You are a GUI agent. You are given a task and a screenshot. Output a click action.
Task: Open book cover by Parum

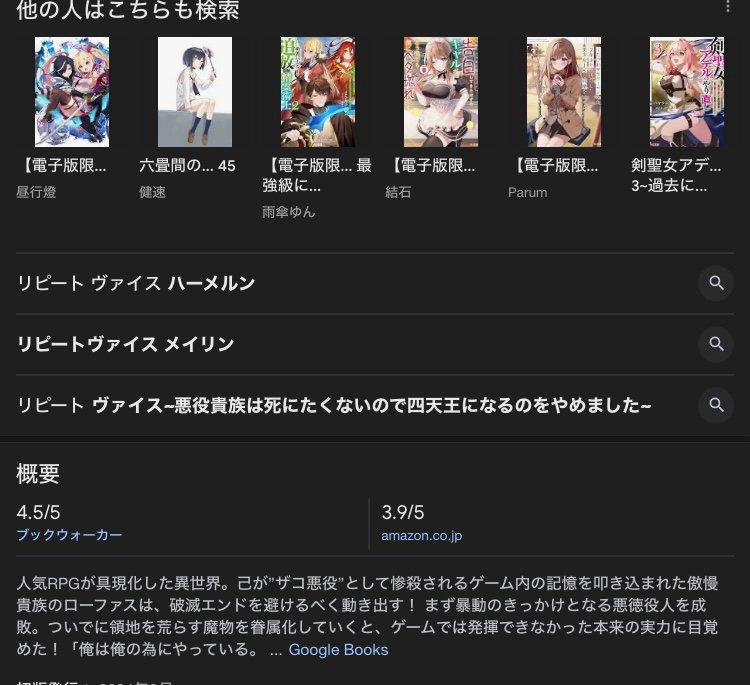(x=564, y=92)
